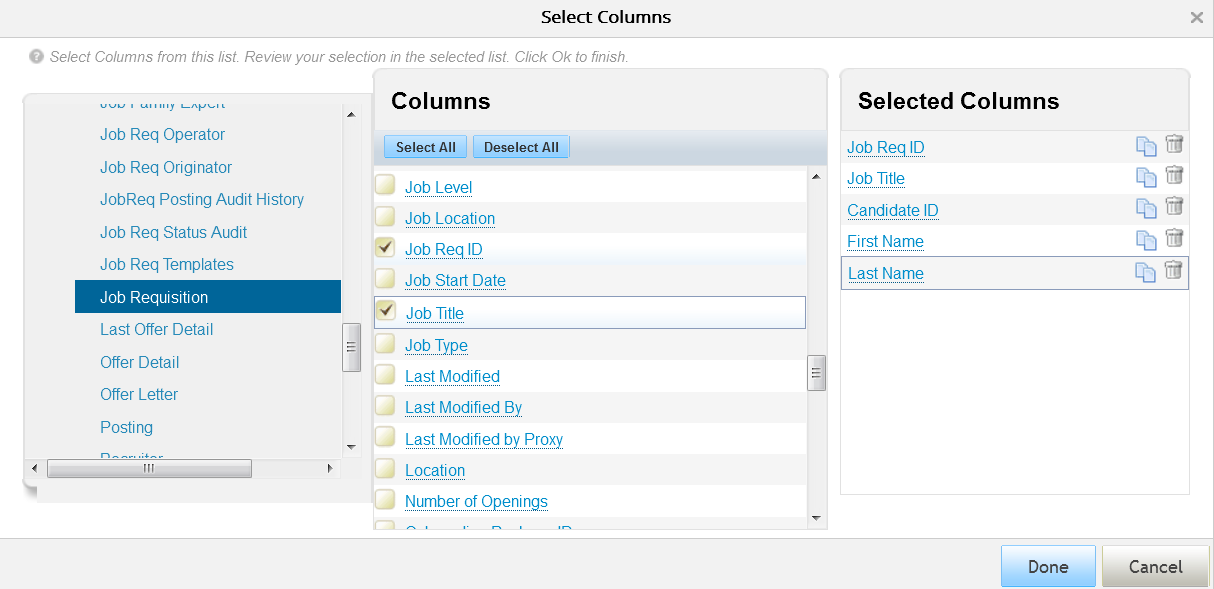This screenshot has height=589, width=1214.
Task: Copy the Last Name column
Action: [x=1146, y=273]
